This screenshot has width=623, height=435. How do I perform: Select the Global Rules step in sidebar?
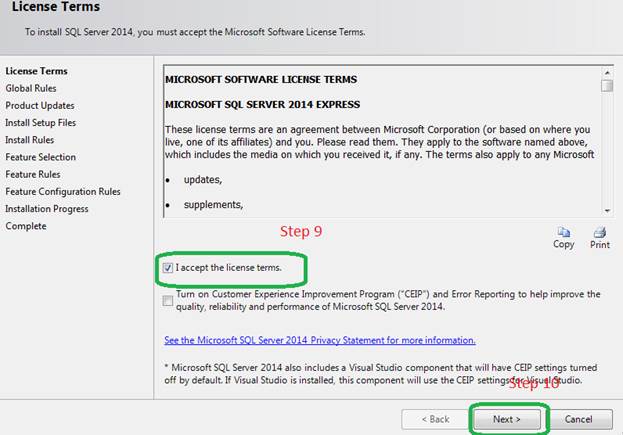pos(31,88)
